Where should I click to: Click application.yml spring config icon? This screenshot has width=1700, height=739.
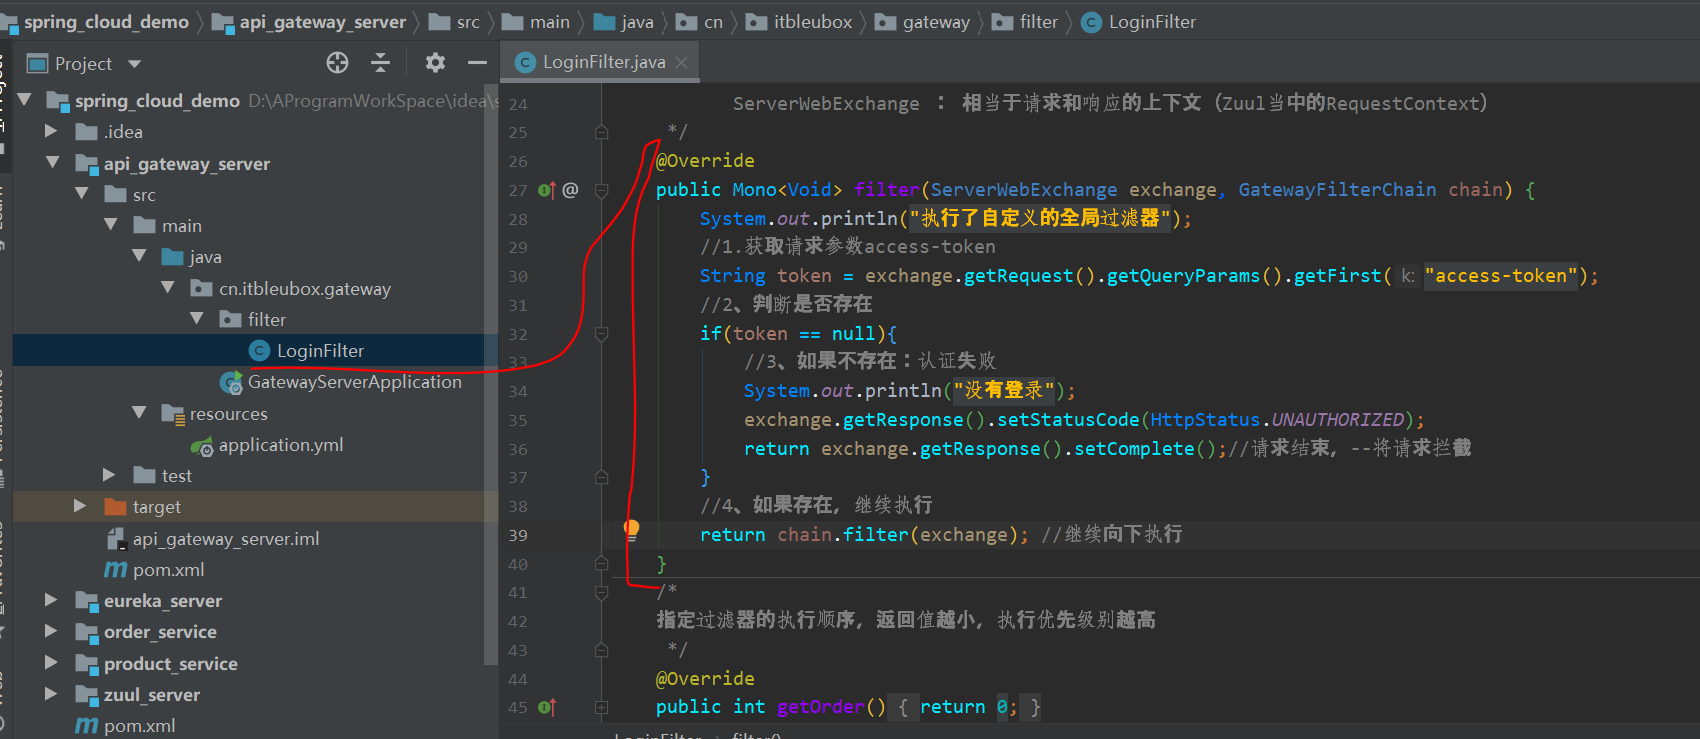(202, 445)
